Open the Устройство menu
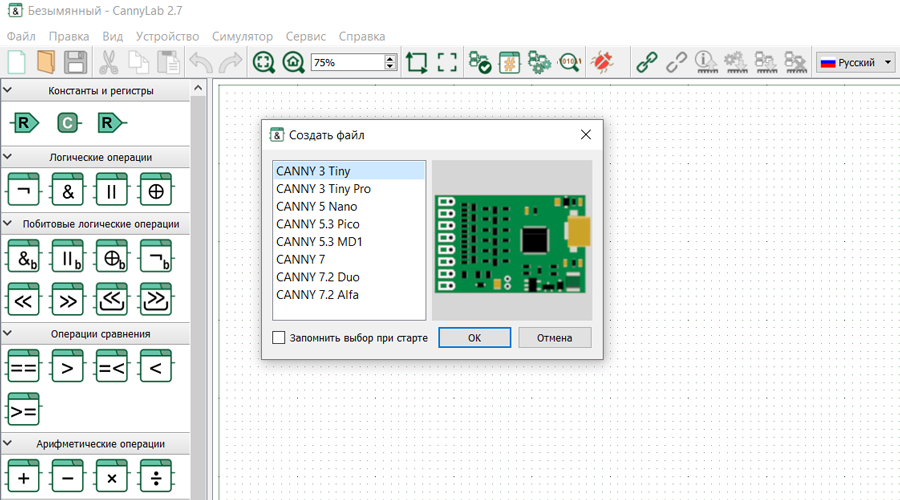The width and height of the screenshot is (900, 500). tap(168, 36)
